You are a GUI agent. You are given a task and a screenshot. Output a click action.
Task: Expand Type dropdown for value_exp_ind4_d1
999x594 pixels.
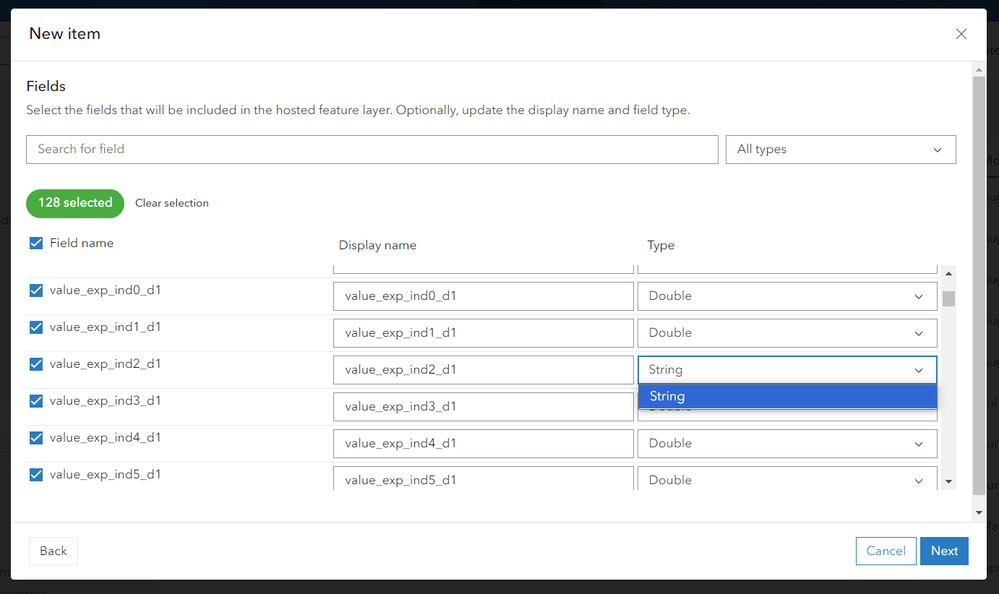787,443
